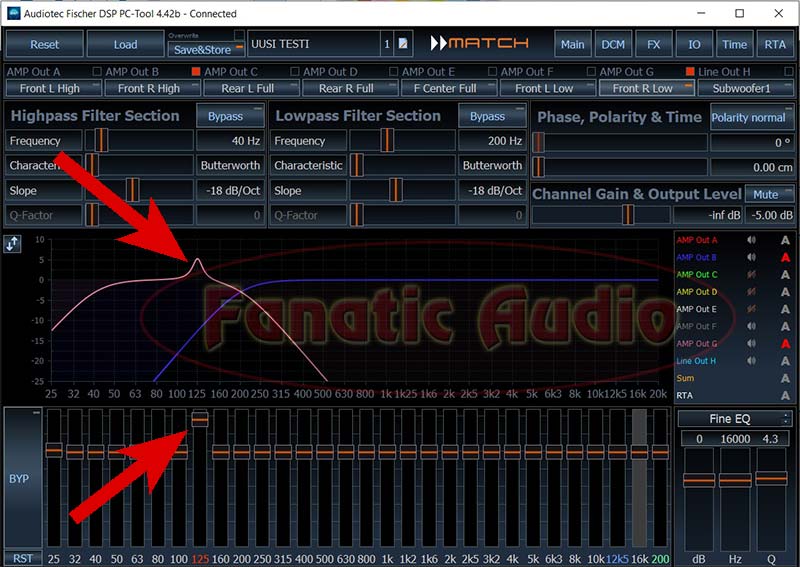Open the Main tab
Viewport: 800px width, 567px height.
click(x=572, y=44)
